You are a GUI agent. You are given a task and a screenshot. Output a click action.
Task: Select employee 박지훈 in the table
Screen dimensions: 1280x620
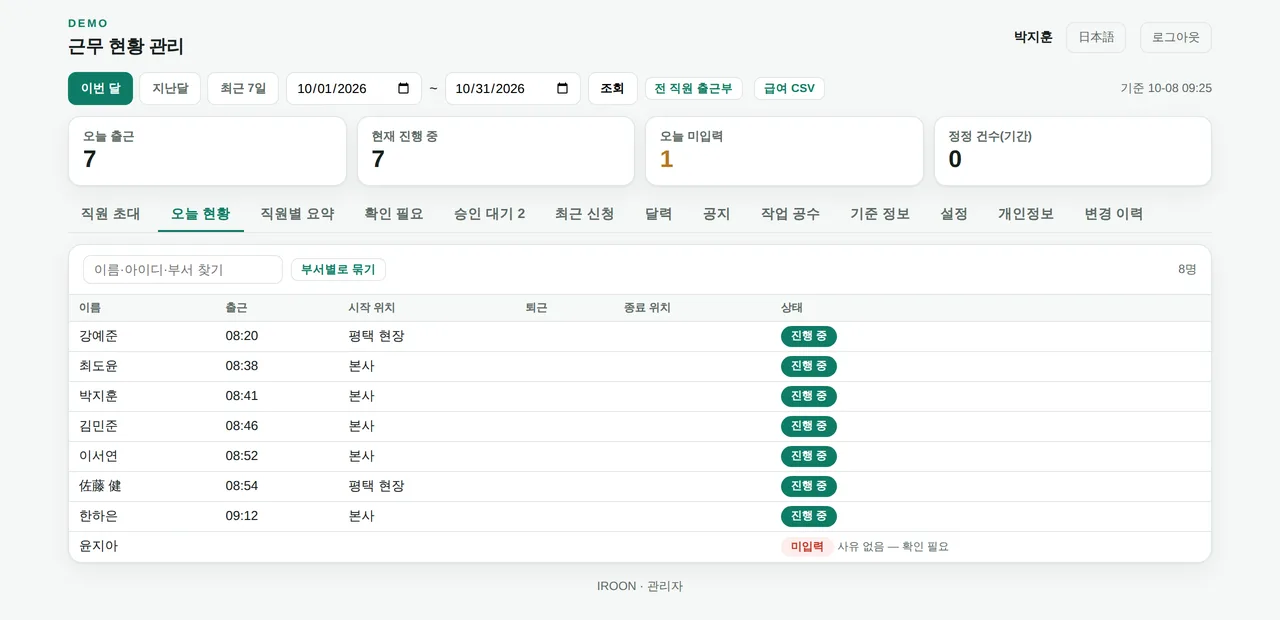(99, 396)
